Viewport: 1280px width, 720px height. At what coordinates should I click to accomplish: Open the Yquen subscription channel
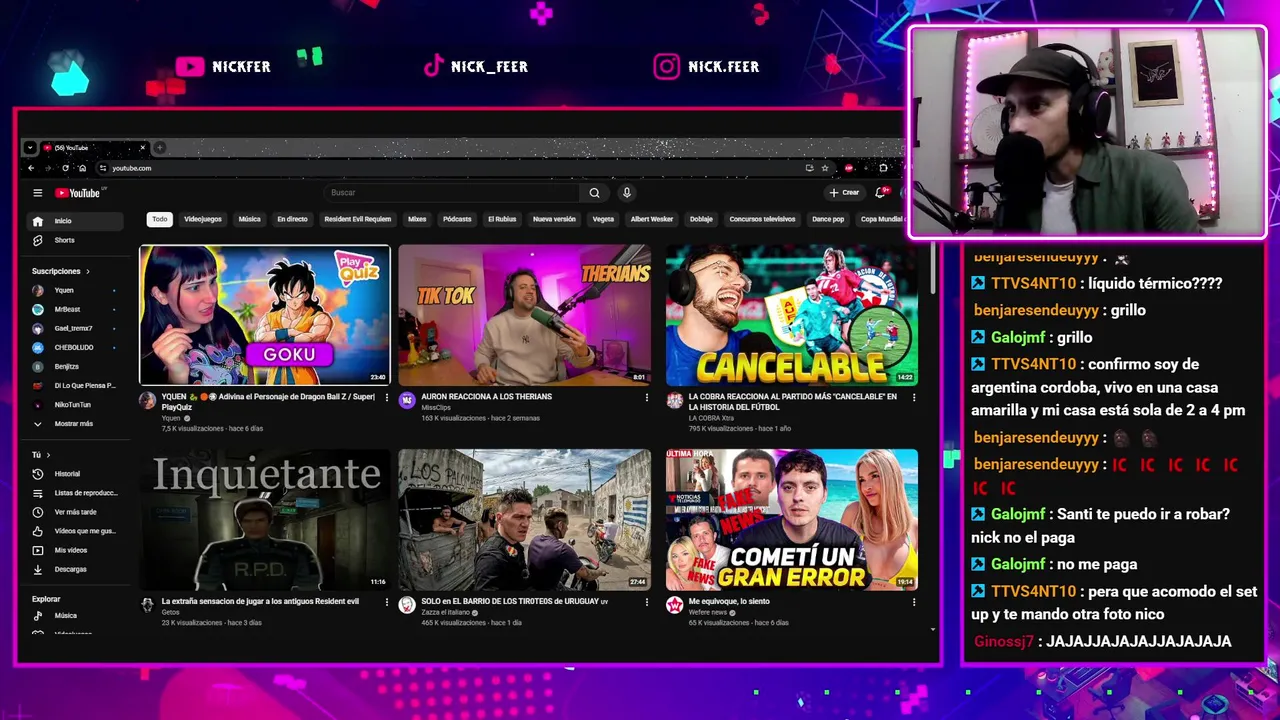click(75, 290)
